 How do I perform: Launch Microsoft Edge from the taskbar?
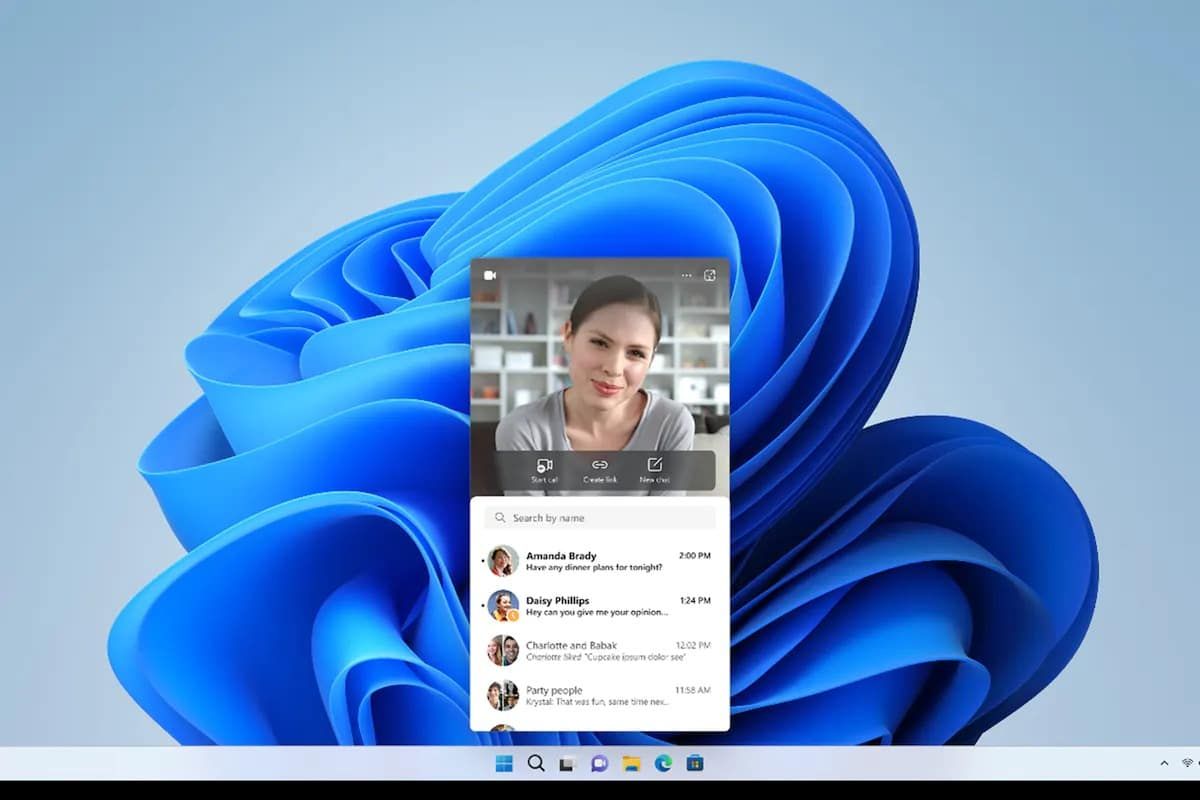[x=663, y=763]
